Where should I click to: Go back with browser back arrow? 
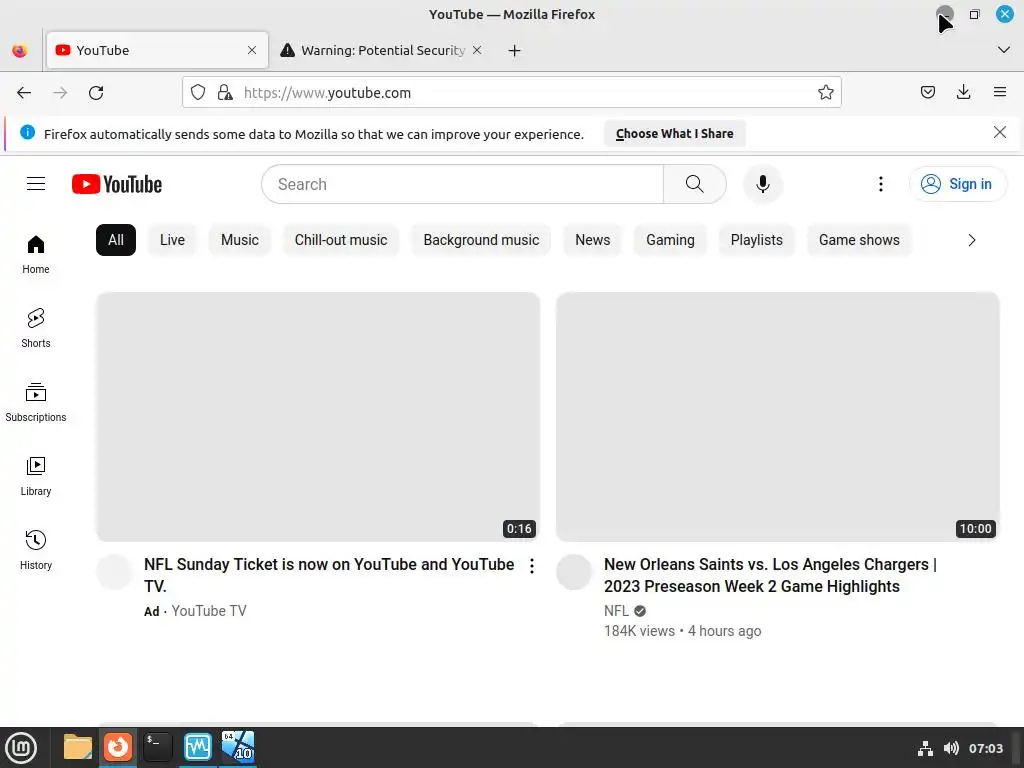[x=24, y=93]
